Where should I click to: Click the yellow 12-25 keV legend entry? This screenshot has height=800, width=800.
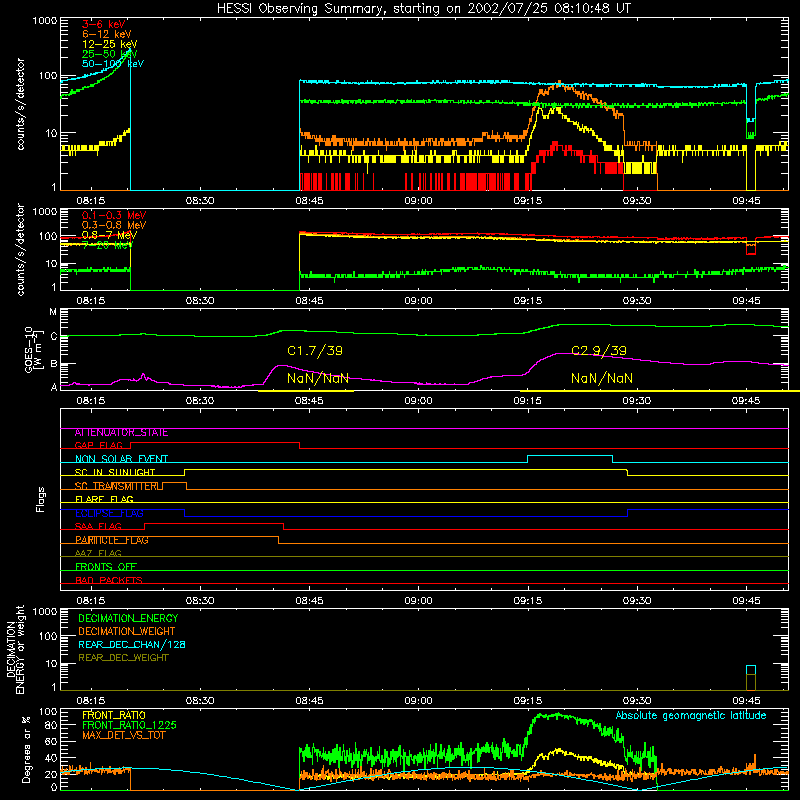(110, 44)
